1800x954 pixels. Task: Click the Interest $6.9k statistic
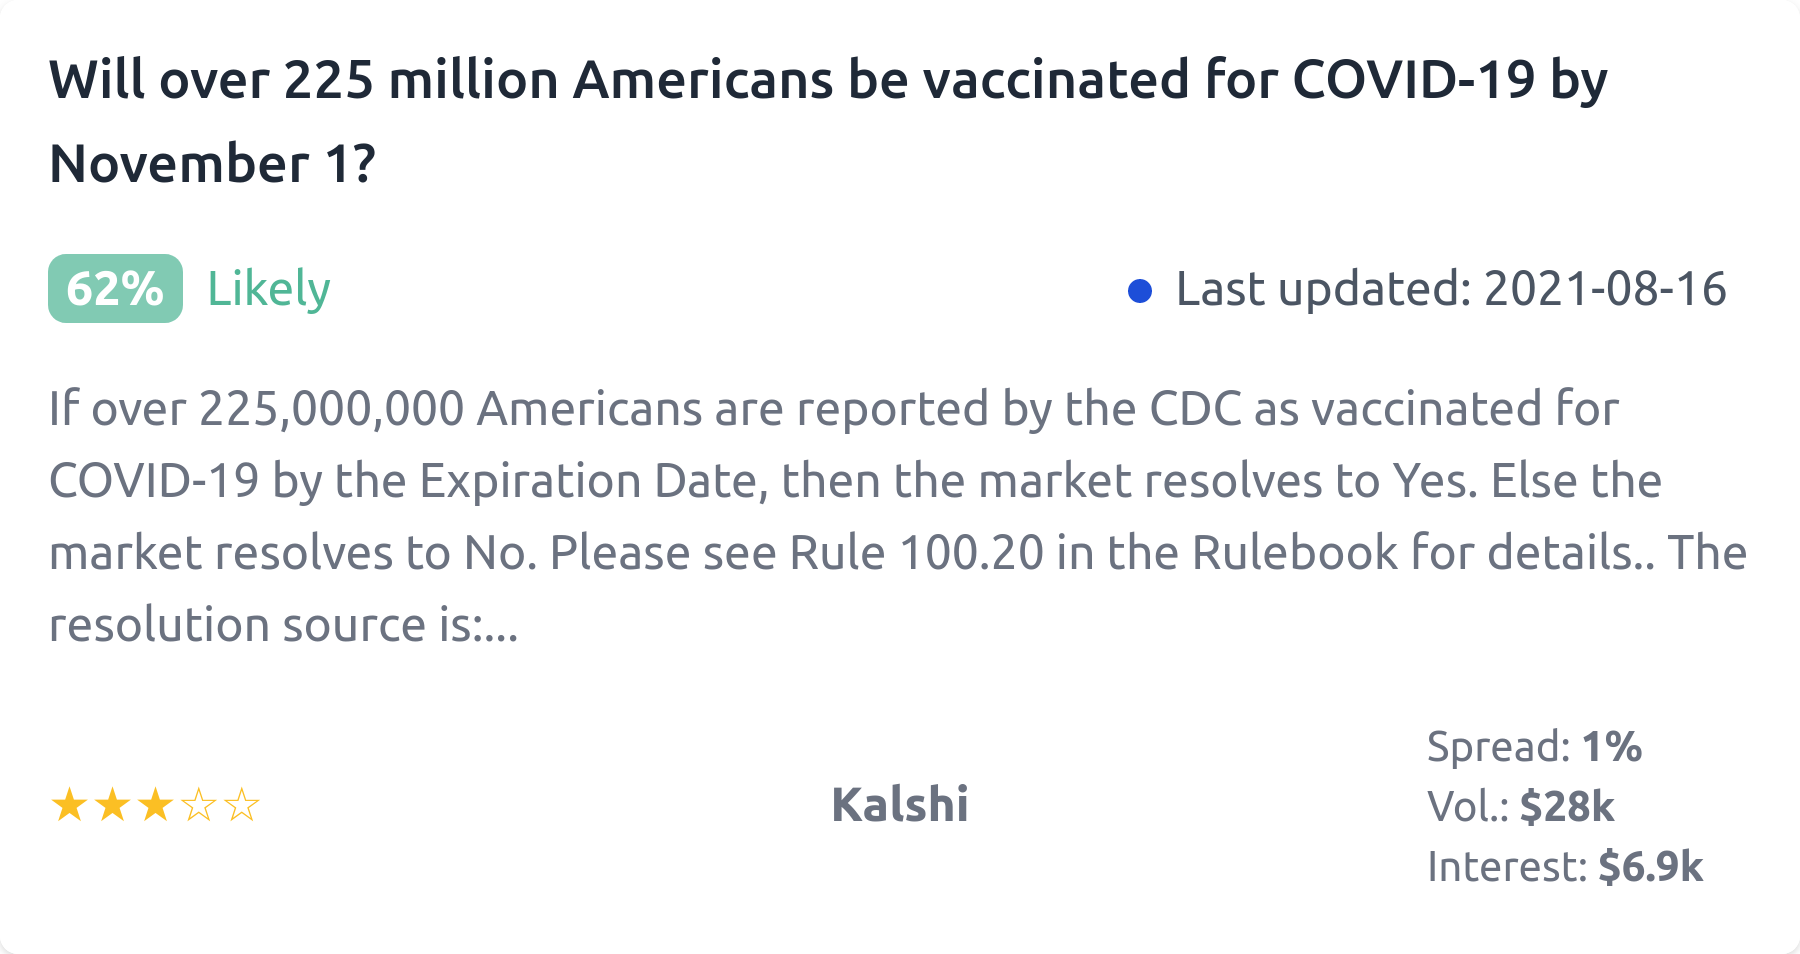[x=1564, y=866]
